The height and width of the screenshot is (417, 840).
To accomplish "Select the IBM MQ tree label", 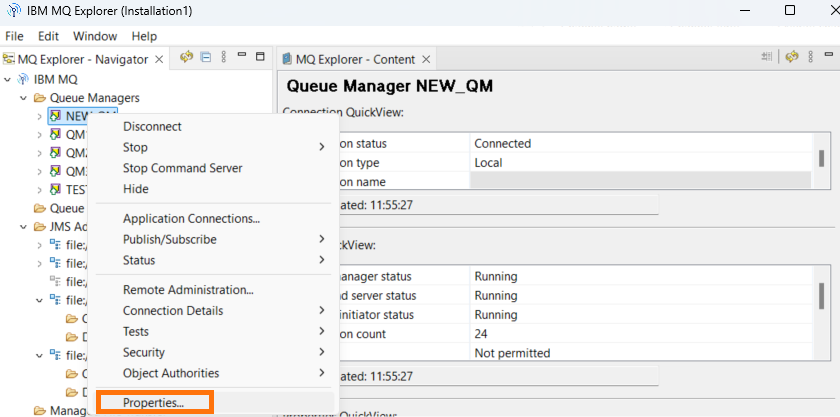I will pos(56,79).
